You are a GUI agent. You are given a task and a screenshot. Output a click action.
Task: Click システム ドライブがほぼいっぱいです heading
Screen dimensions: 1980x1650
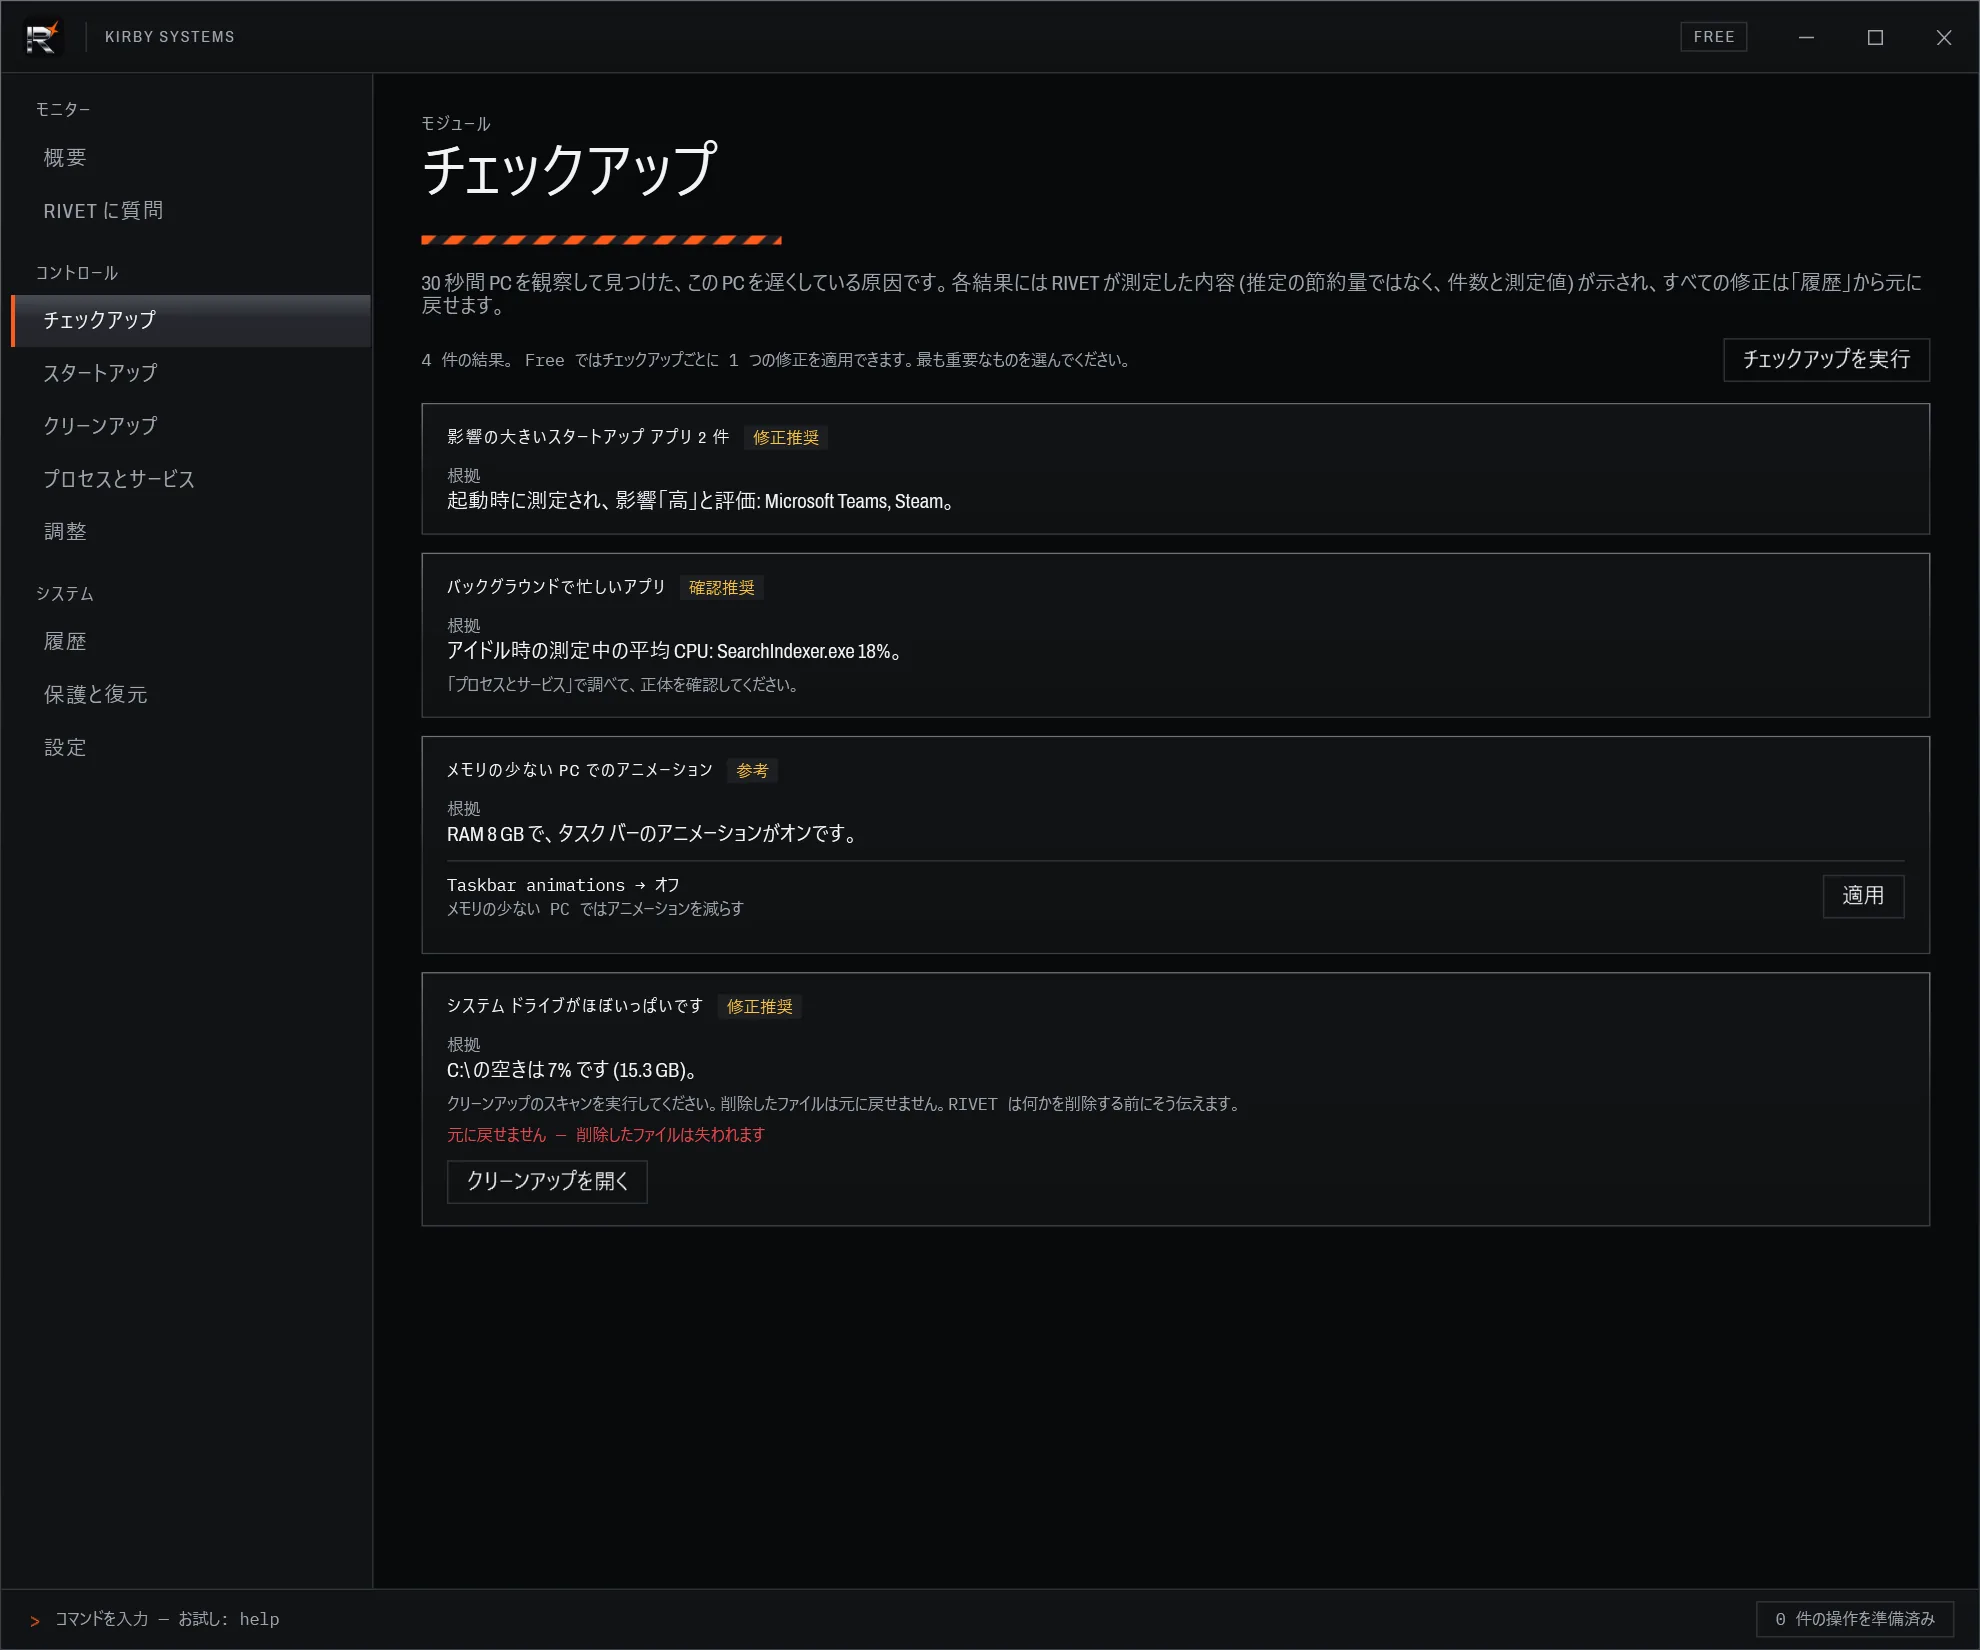click(x=575, y=1006)
